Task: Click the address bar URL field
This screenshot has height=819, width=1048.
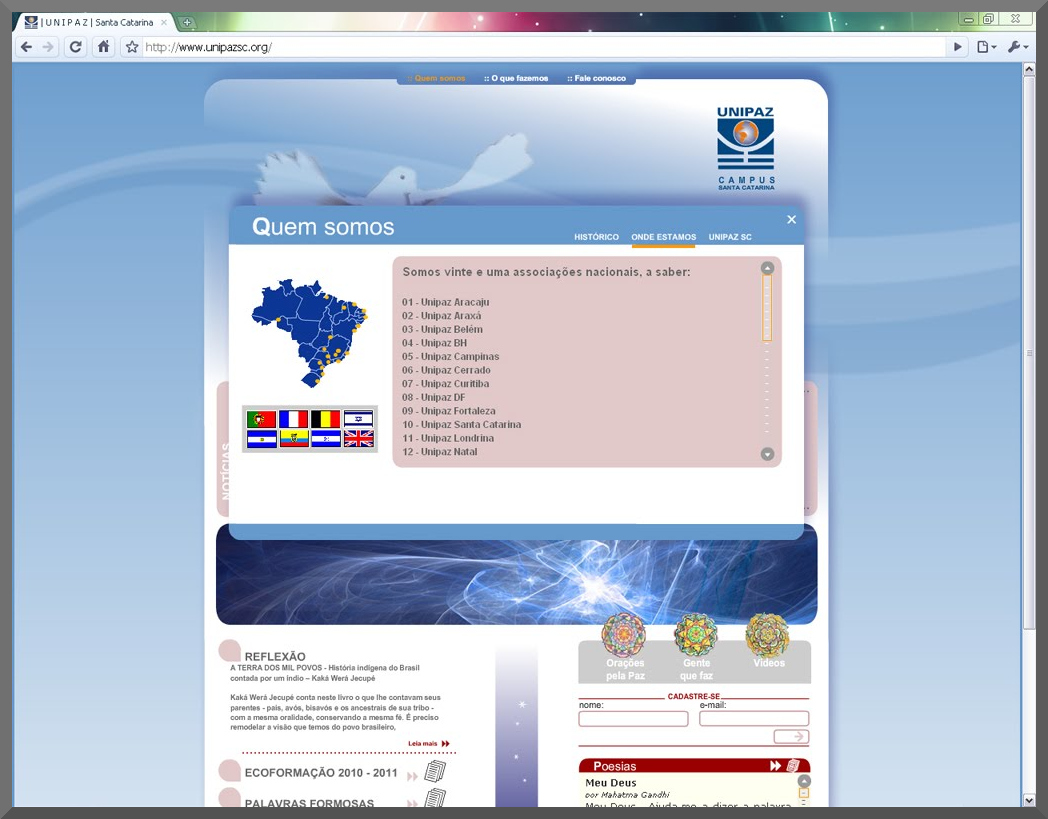Action: coord(543,47)
